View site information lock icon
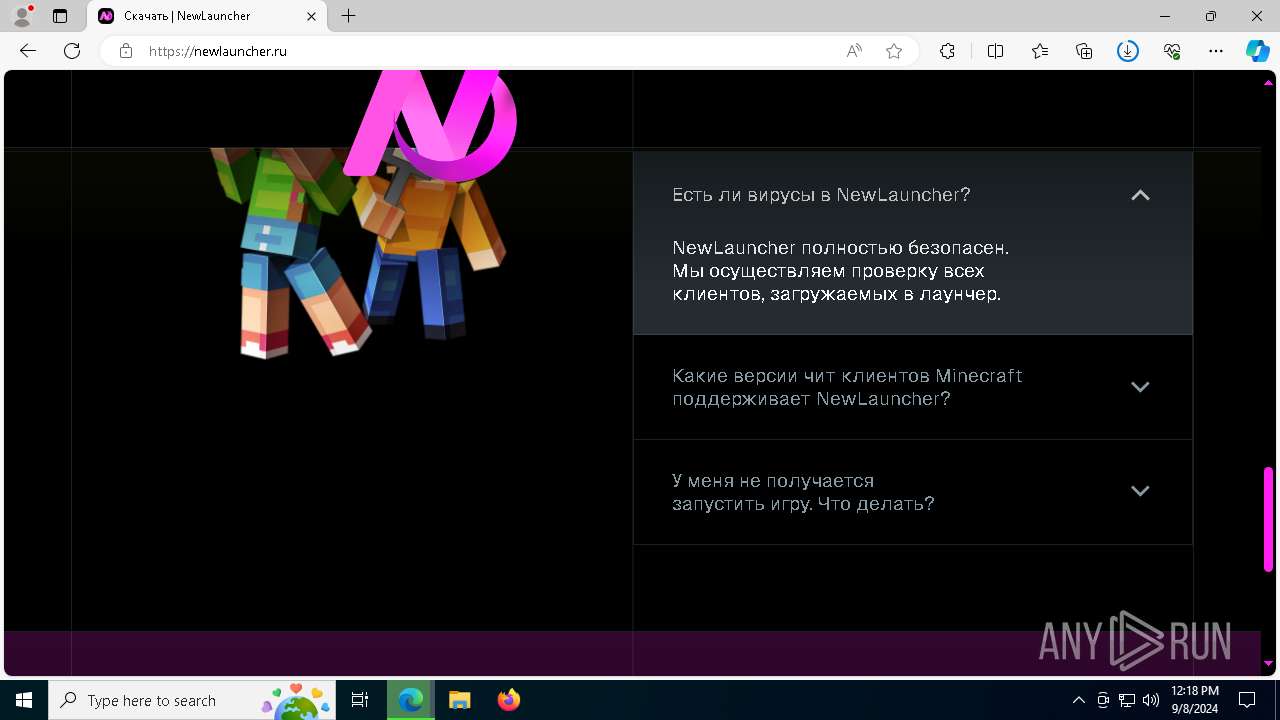Viewport: 1280px width, 720px height. click(126, 51)
